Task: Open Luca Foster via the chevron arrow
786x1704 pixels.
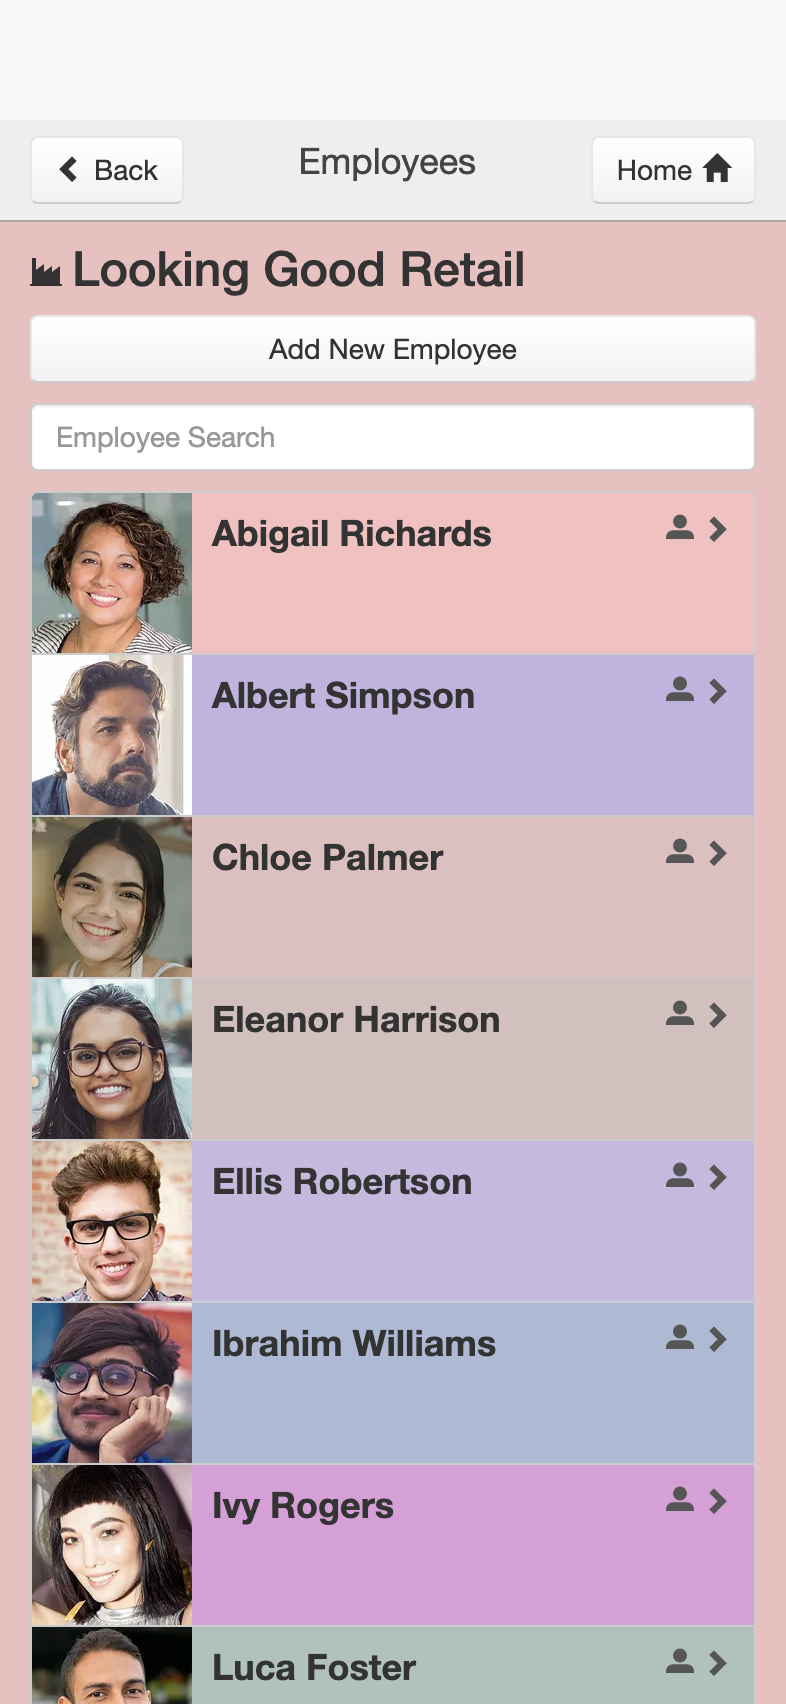Action: 718,1663
